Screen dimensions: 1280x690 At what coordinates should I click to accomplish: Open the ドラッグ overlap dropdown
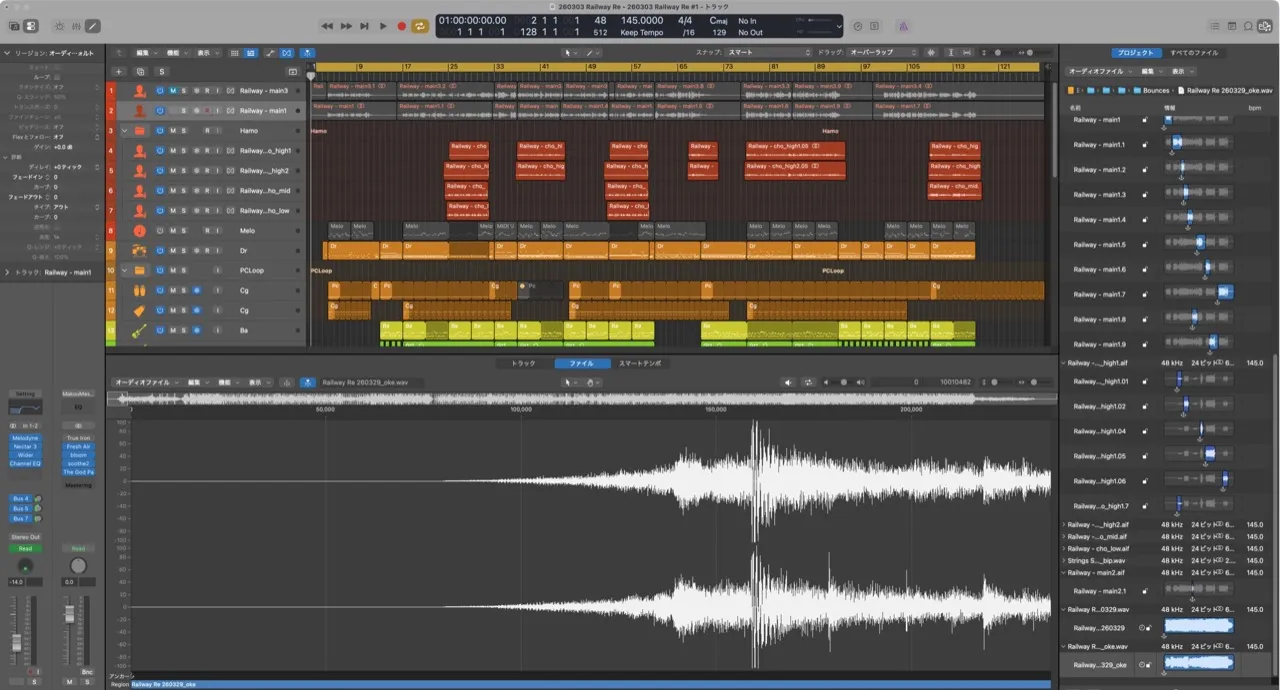coord(882,52)
